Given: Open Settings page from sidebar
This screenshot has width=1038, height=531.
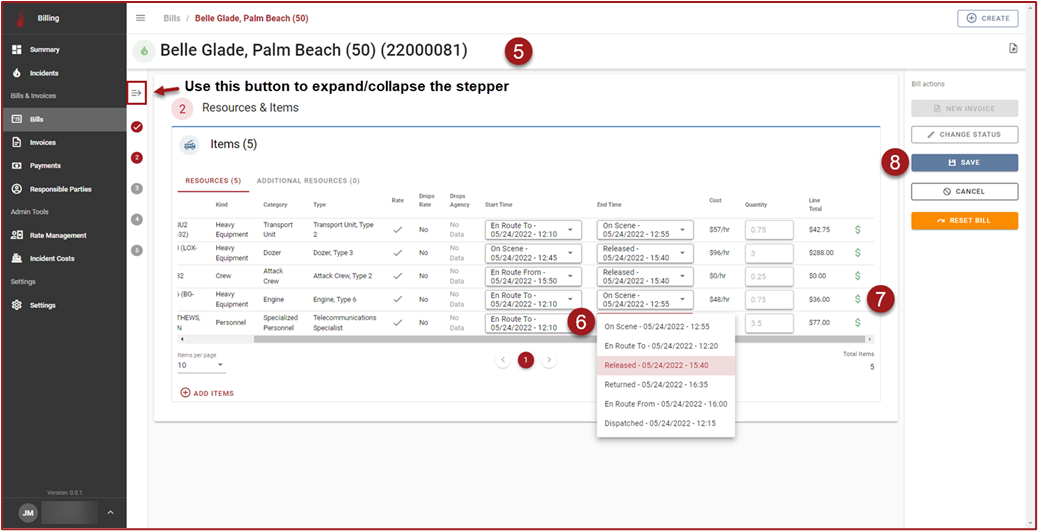Looking at the screenshot, I should [43, 305].
